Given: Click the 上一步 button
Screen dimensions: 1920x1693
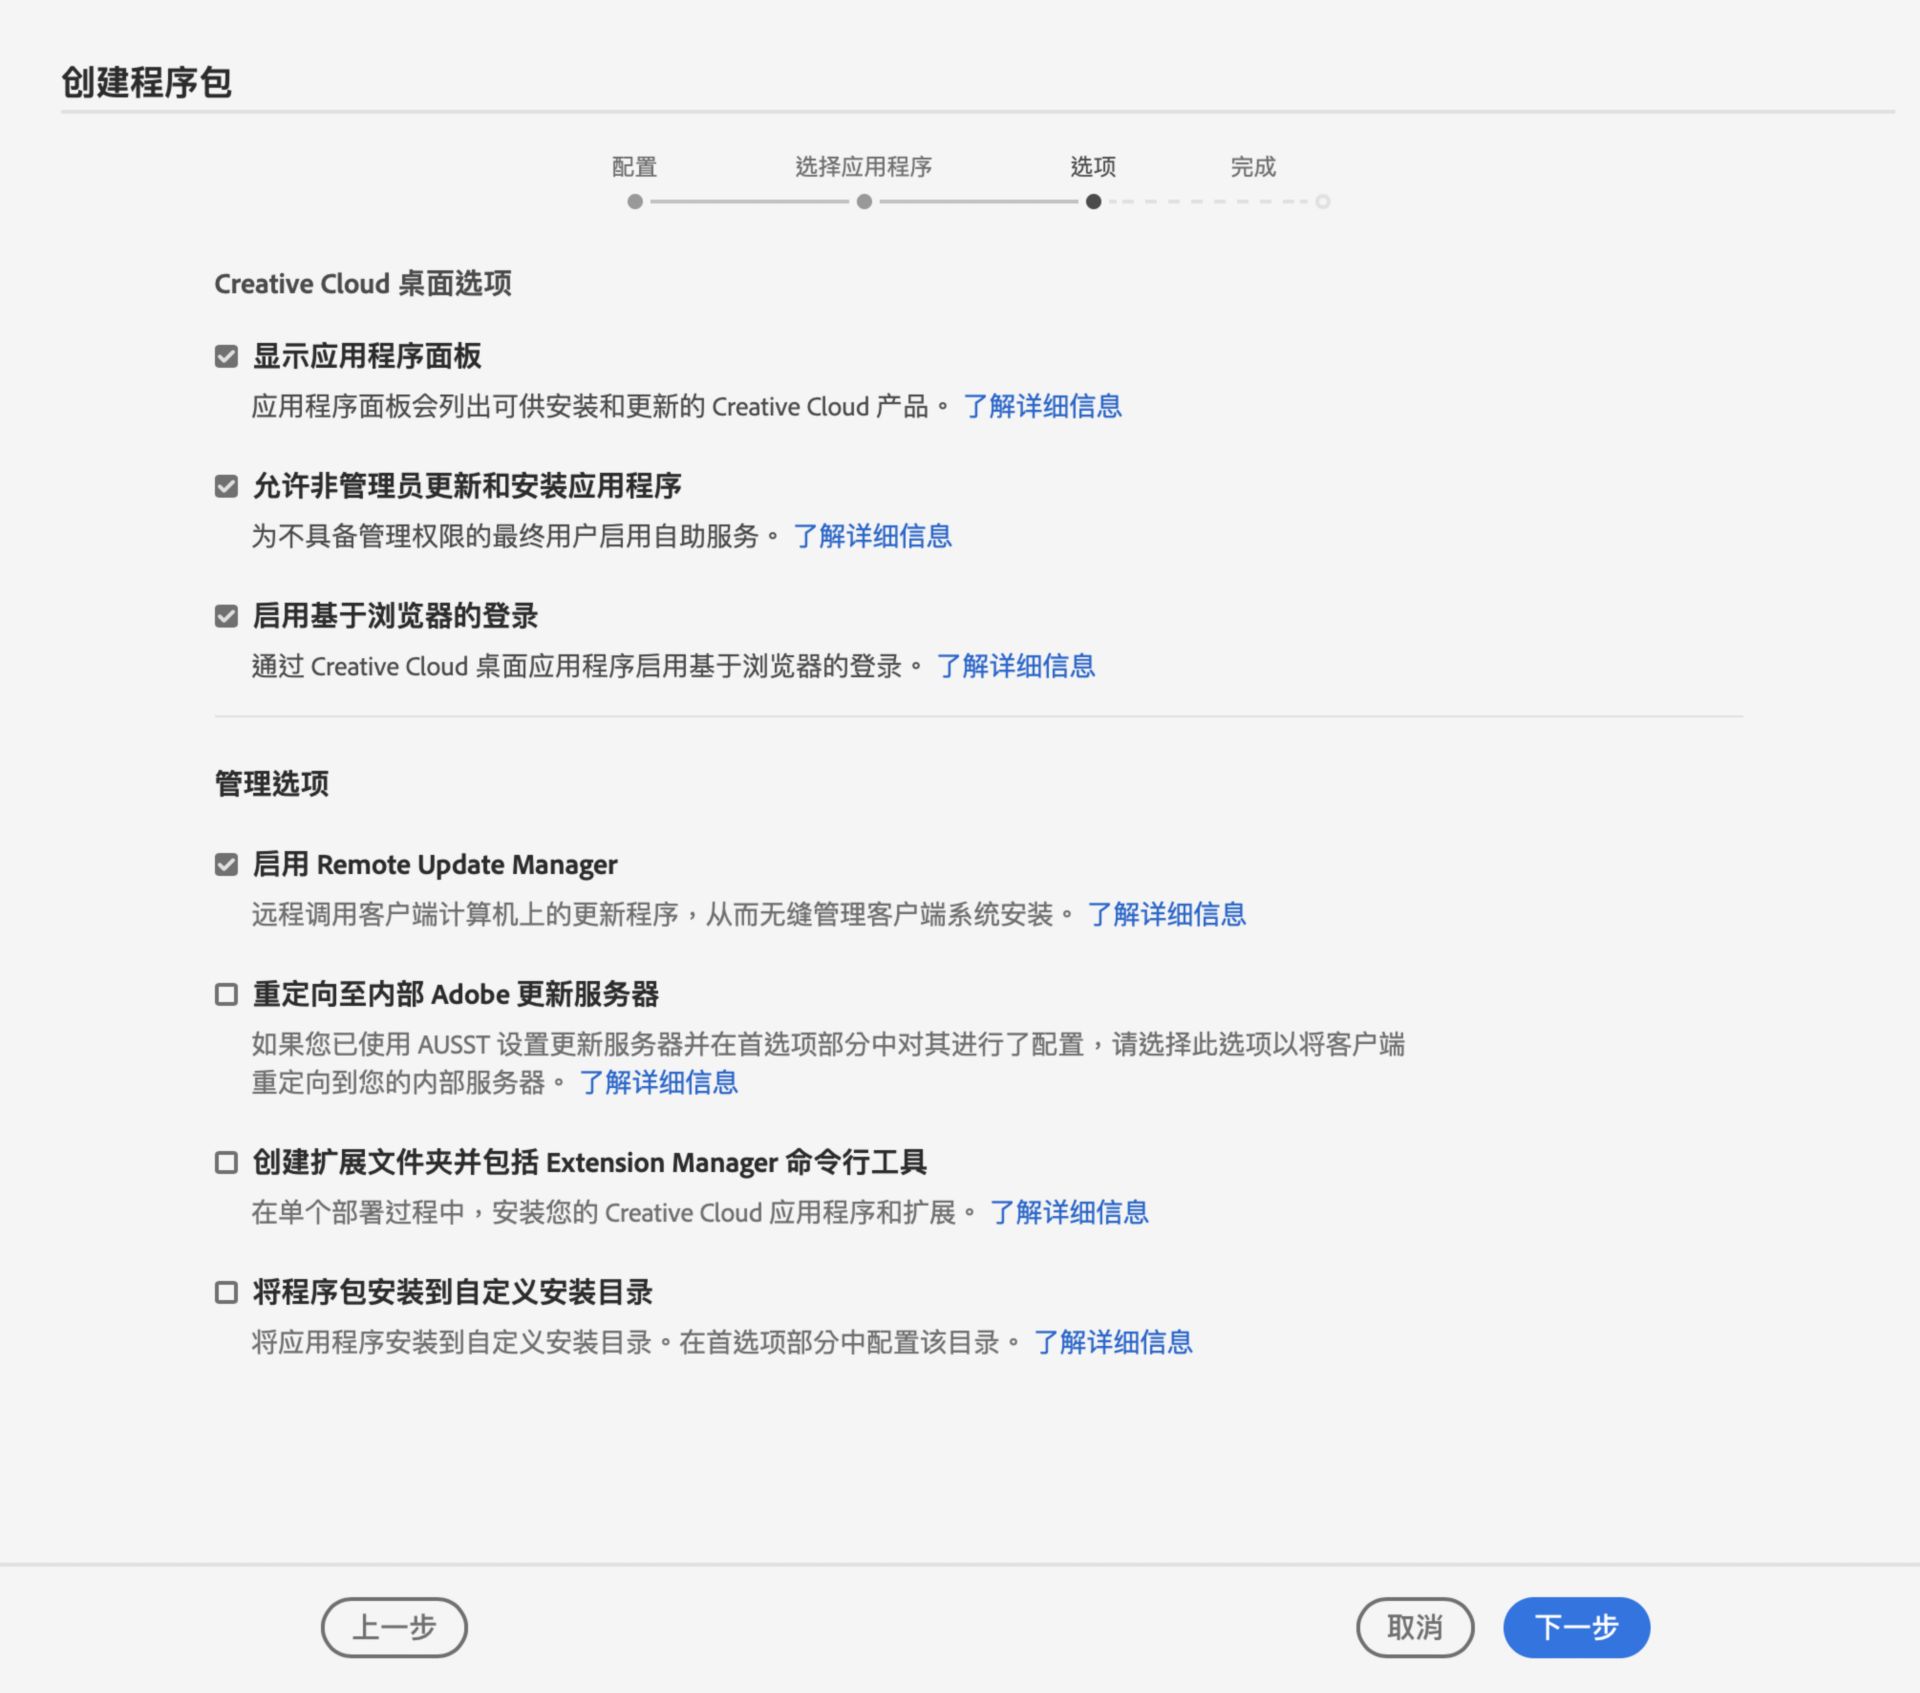Looking at the screenshot, I should [394, 1628].
